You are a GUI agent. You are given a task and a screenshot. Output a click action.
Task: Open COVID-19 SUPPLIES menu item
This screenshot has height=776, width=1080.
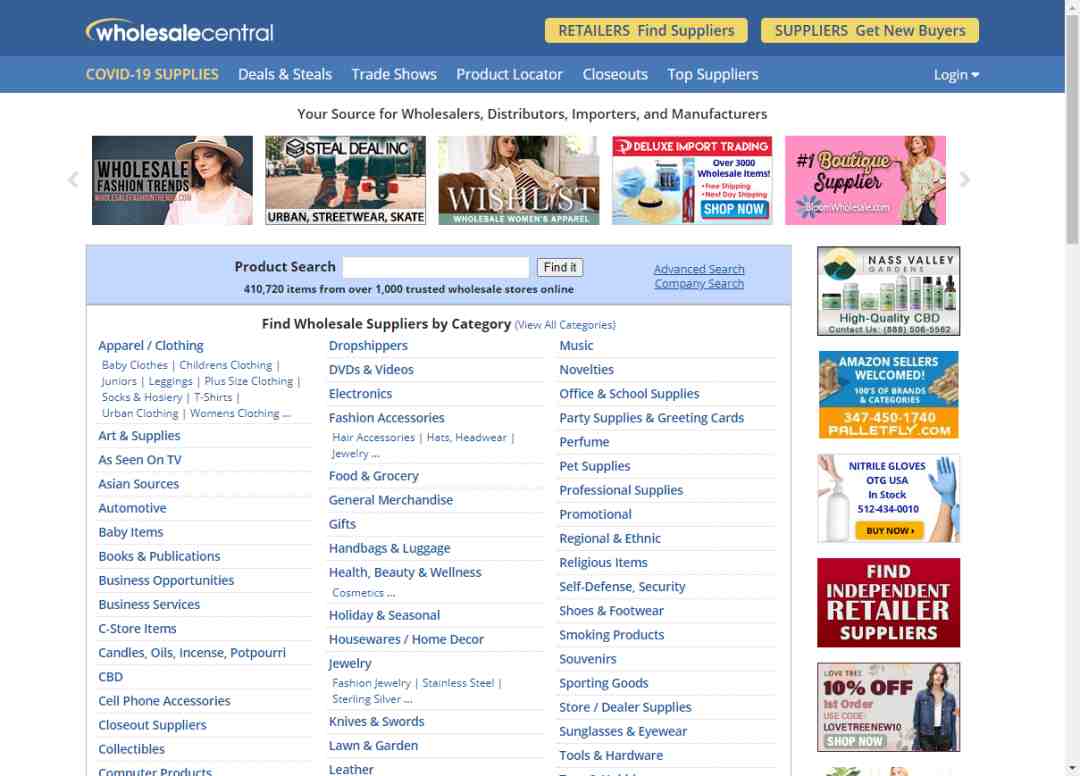click(152, 74)
